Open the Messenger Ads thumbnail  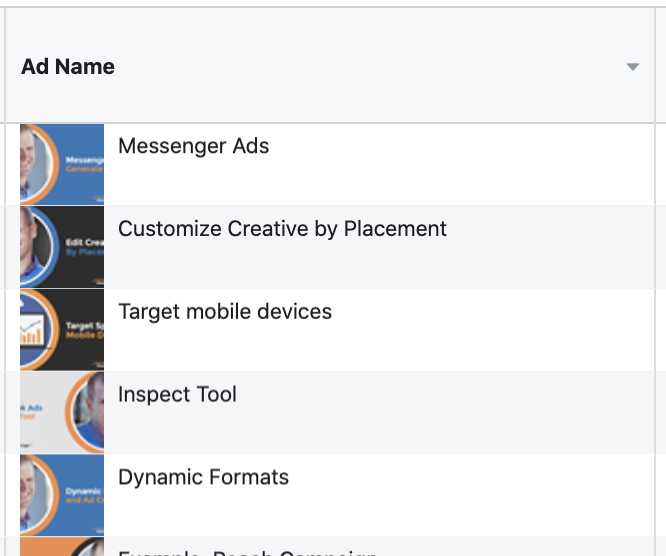tap(62, 164)
